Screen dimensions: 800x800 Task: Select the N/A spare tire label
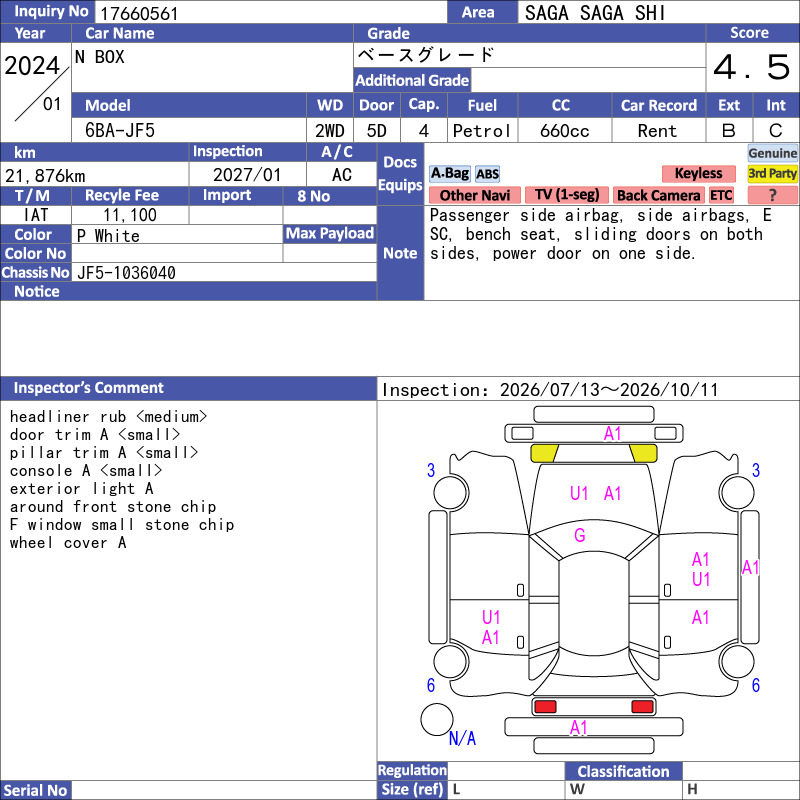tap(462, 738)
